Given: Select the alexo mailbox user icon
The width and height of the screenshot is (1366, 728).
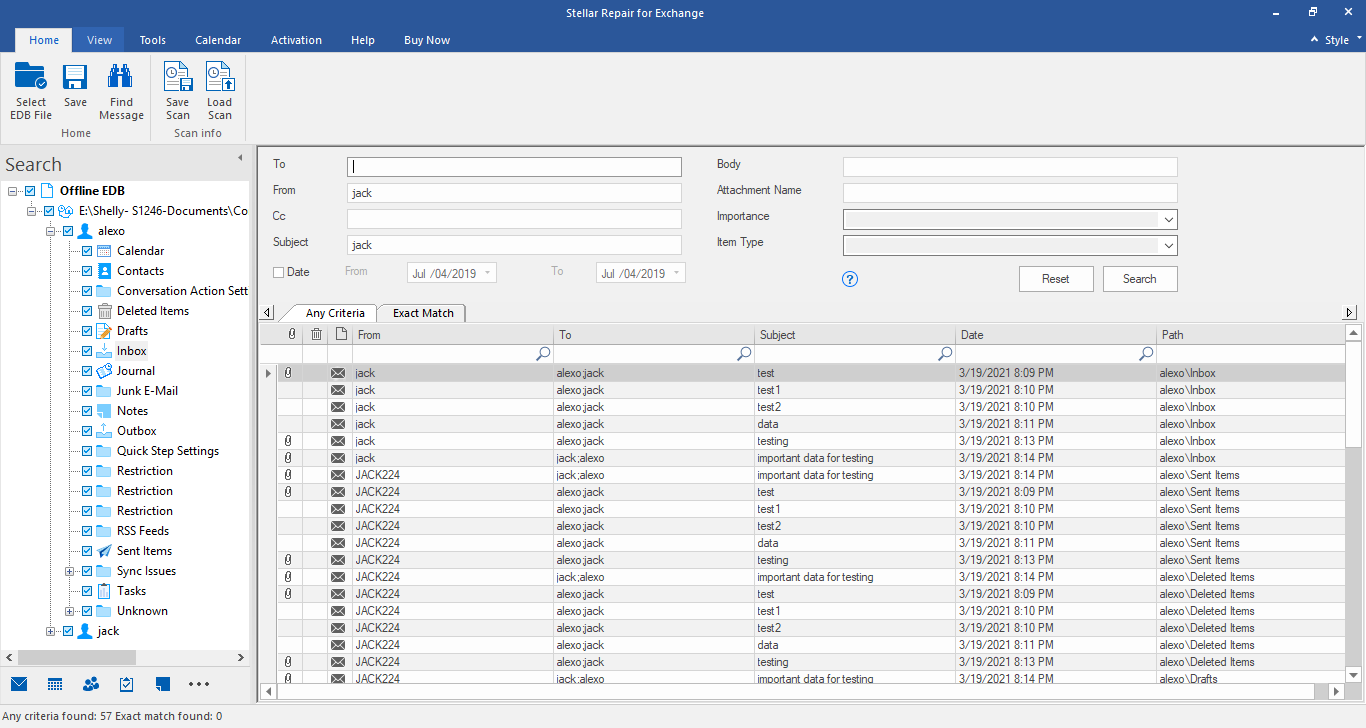Looking at the screenshot, I should (x=85, y=231).
